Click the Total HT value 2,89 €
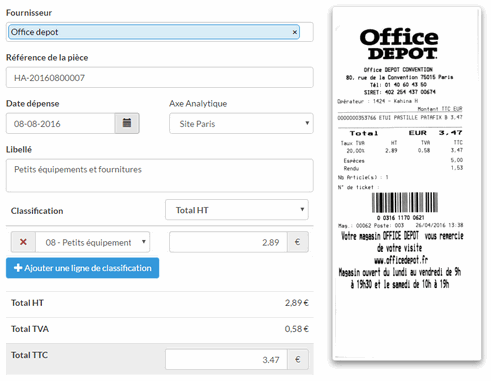 tap(297, 303)
